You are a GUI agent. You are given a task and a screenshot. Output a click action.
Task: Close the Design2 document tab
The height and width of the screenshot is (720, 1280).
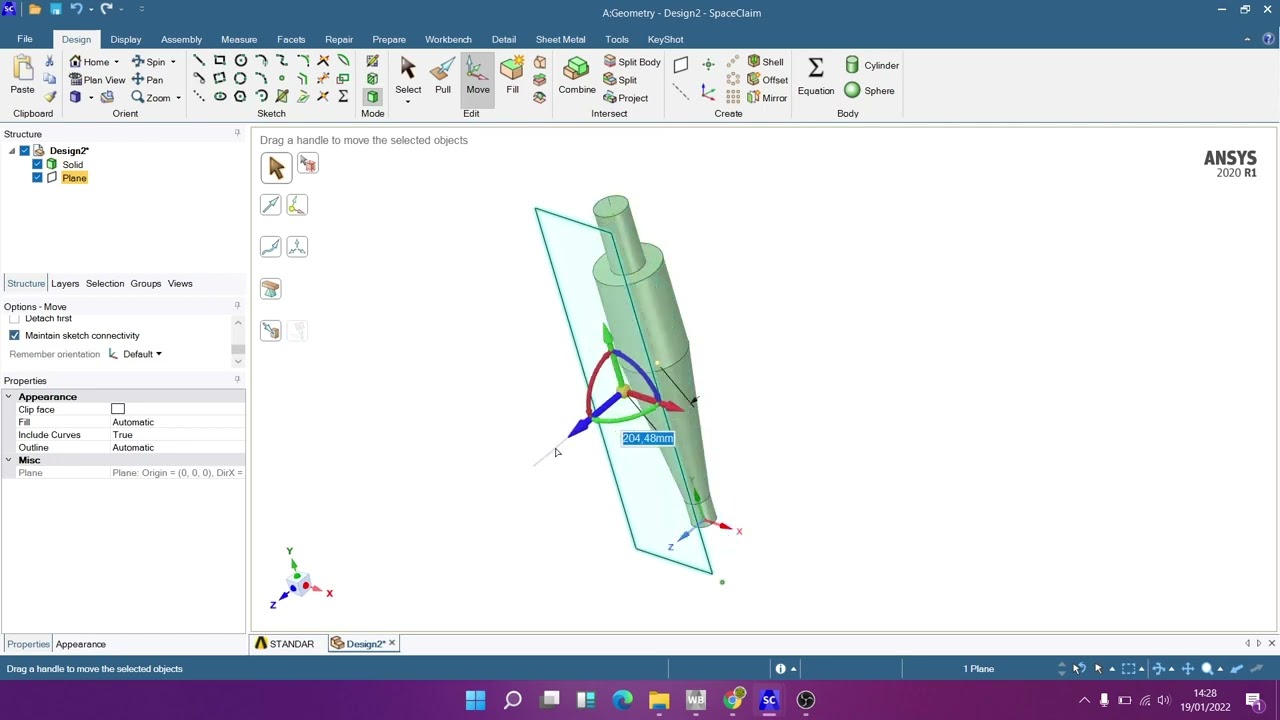point(392,643)
